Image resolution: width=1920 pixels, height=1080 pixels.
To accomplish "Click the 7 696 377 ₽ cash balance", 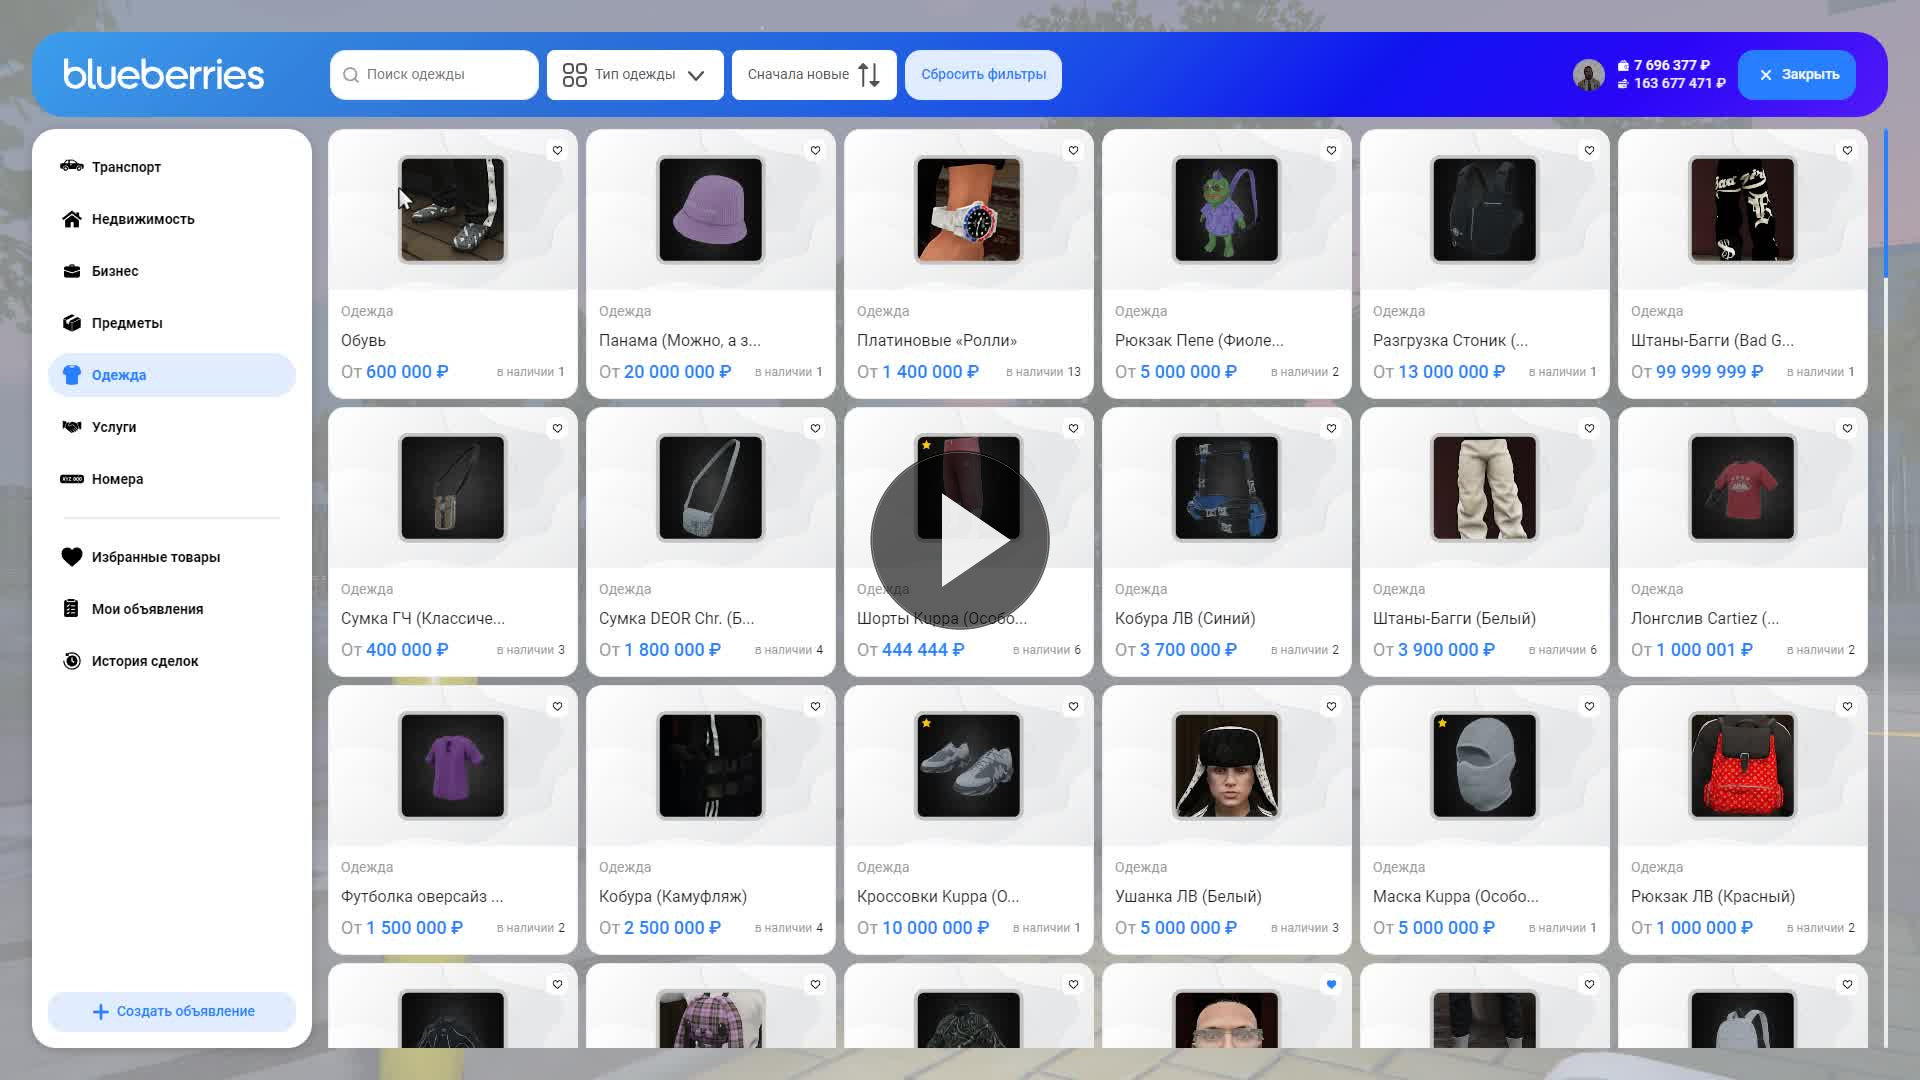I will click(x=1664, y=65).
